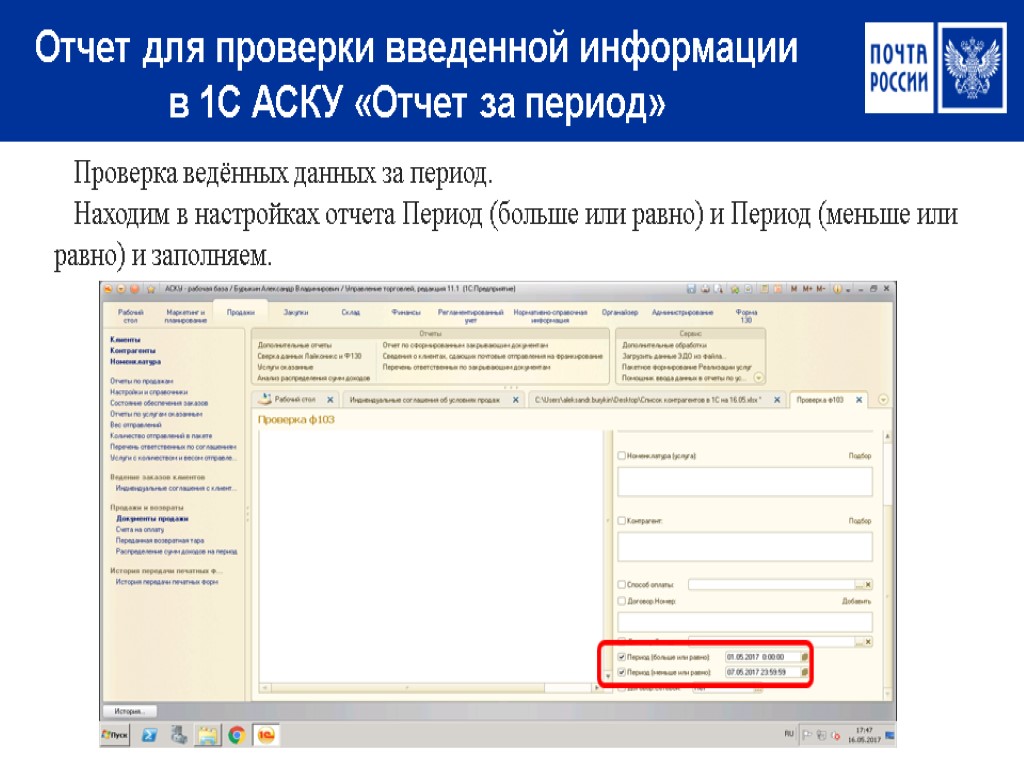Close the Рабочий стол tab
Viewport: 1024px width, 768px height.
330,400
